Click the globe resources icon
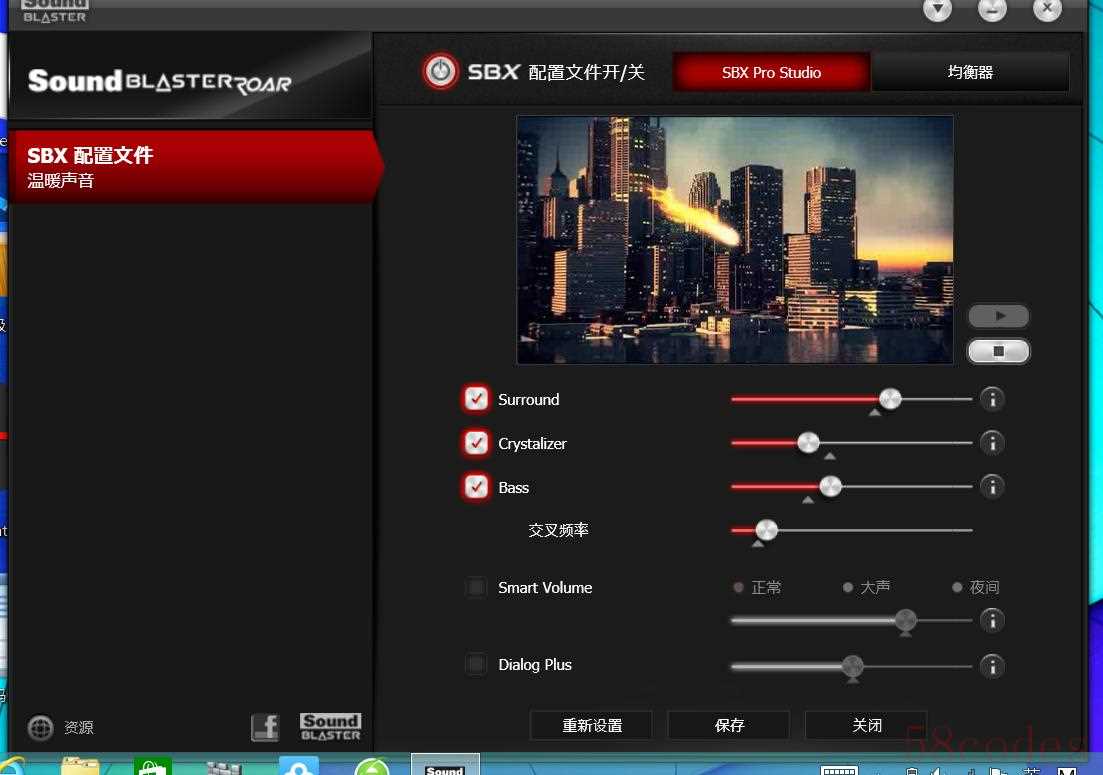 pyautogui.click(x=40, y=727)
